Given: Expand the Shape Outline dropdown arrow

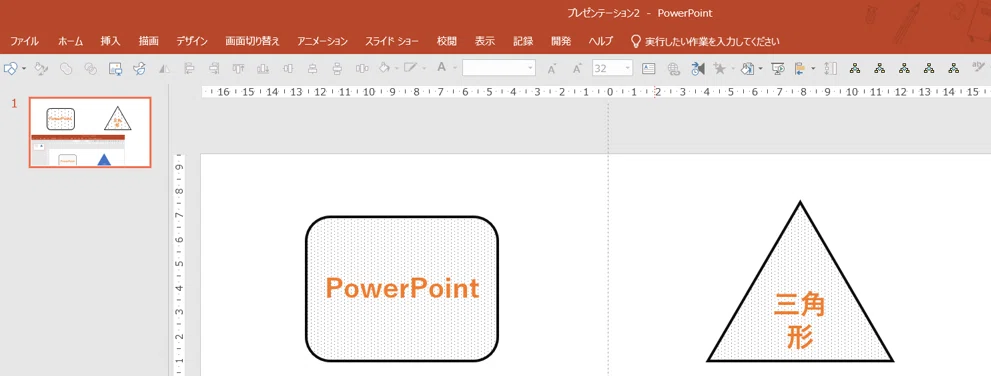Looking at the screenshot, I should [424, 68].
